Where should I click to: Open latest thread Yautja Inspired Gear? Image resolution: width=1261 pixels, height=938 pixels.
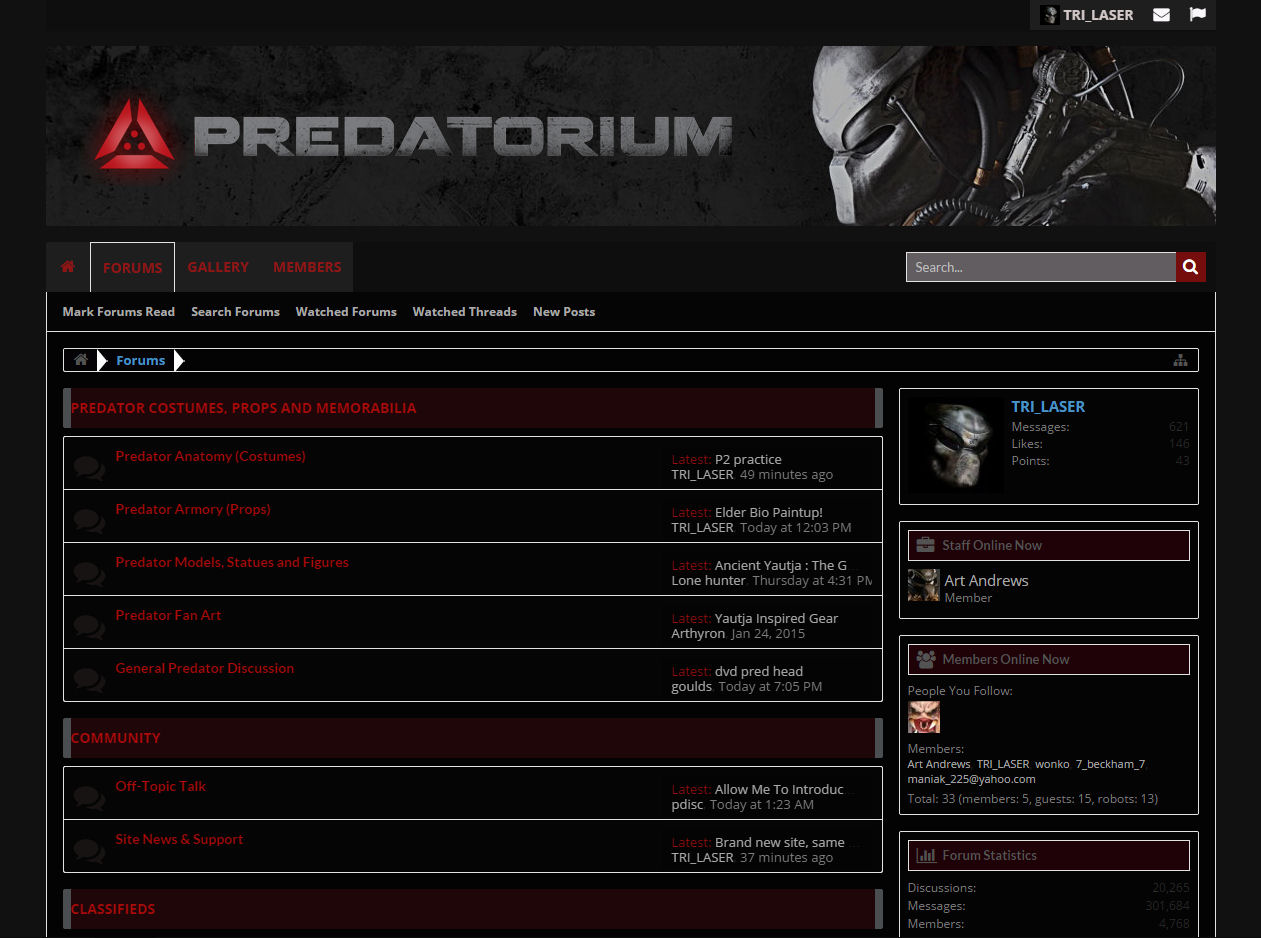(777, 618)
